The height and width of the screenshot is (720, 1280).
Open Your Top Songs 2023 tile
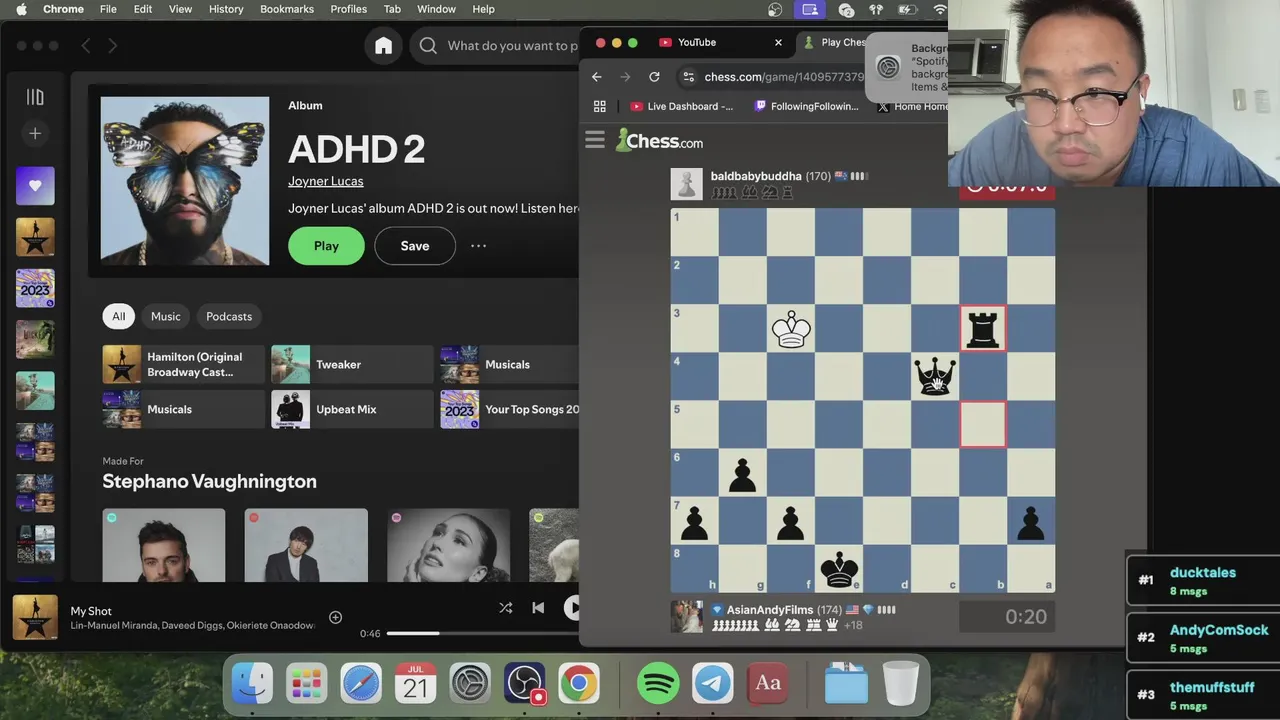(x=510, y=409)
